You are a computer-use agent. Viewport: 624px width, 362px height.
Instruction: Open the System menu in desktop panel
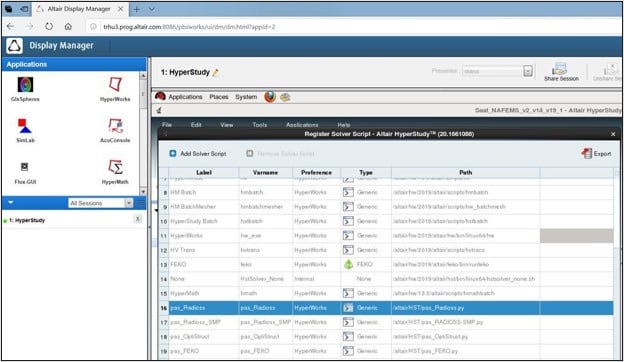pyautogui.click(x=246, y=97)
